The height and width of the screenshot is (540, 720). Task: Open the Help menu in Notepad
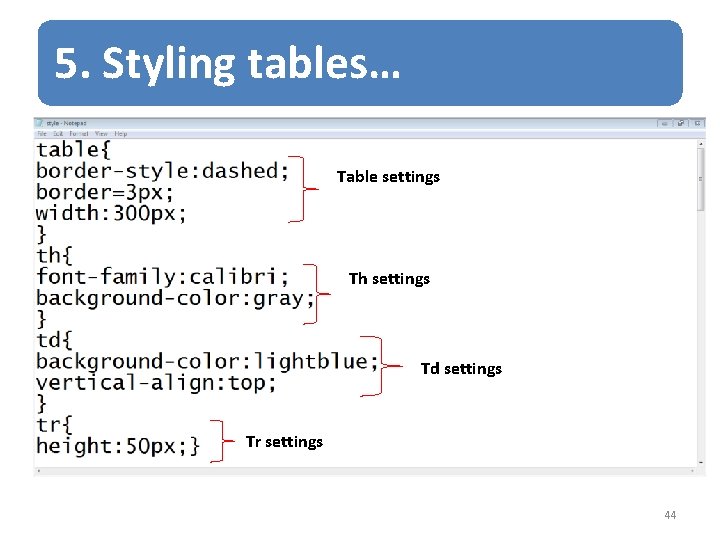[121, 134]
